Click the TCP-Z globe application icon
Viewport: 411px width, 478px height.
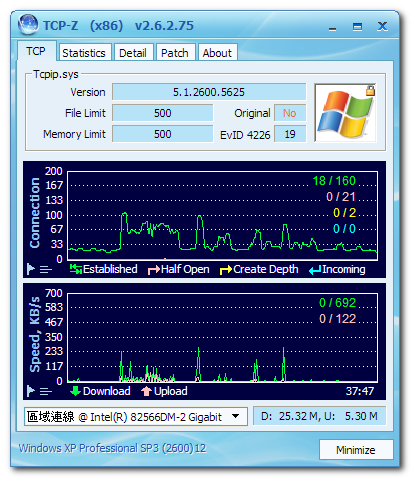click(28, 24)
